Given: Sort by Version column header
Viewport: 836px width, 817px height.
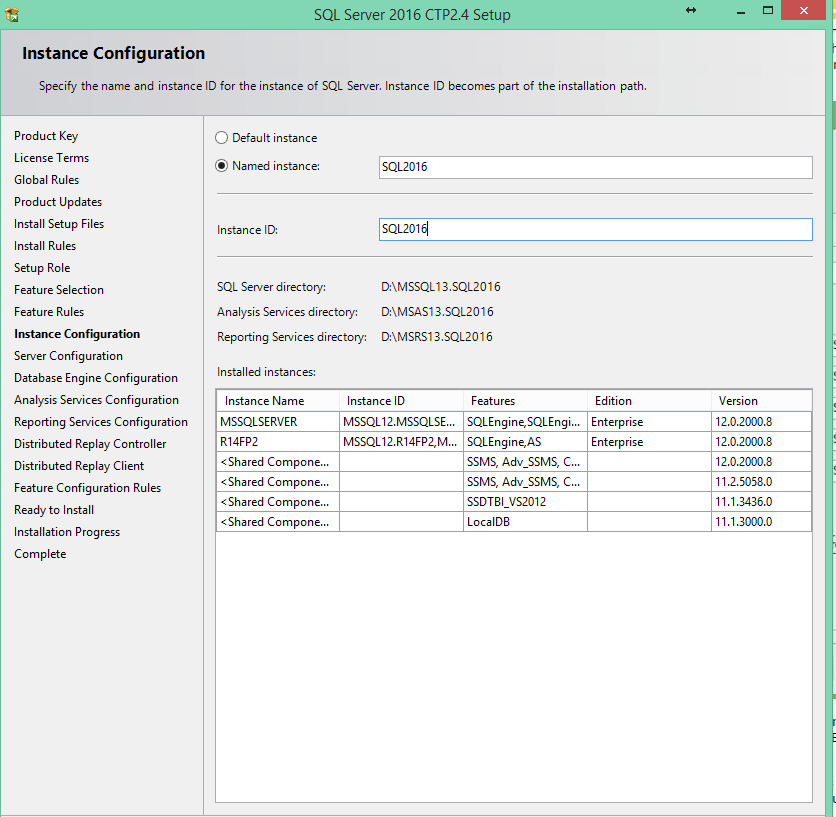Looking at the screenshot, I should pyautogui.click(x=761, y=401).
